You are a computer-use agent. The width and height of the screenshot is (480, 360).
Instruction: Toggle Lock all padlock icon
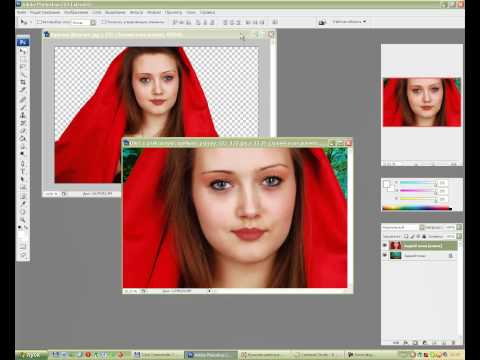(424, 236)
